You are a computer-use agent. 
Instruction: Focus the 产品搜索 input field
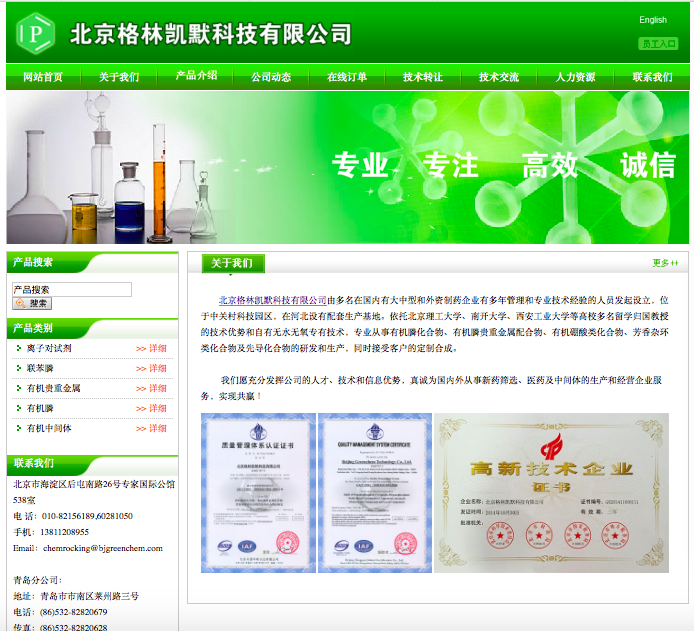tap(72, 289)
